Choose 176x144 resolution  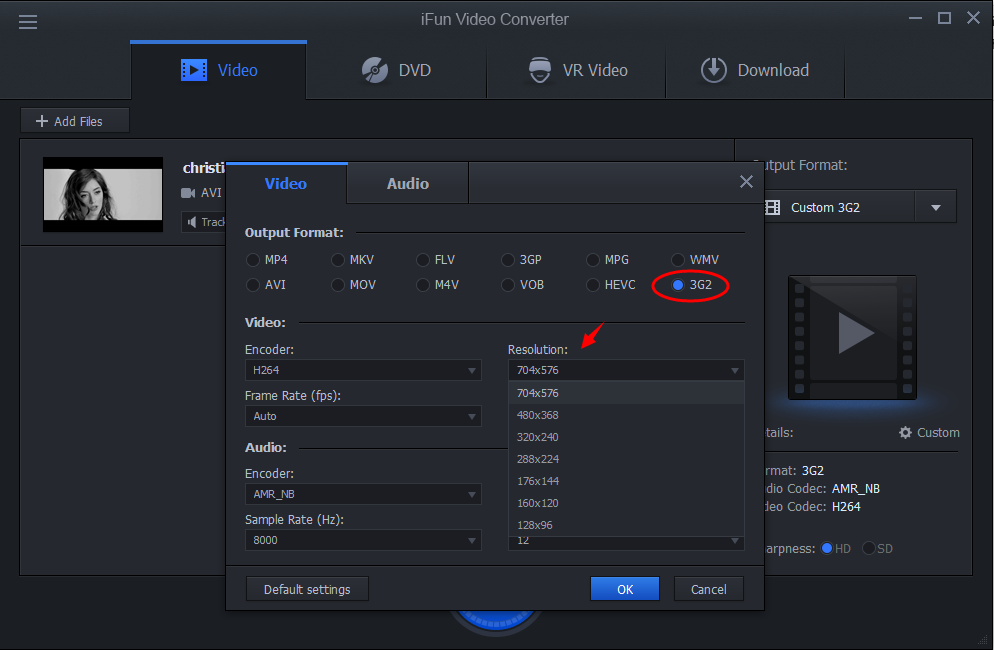point(626,481)
